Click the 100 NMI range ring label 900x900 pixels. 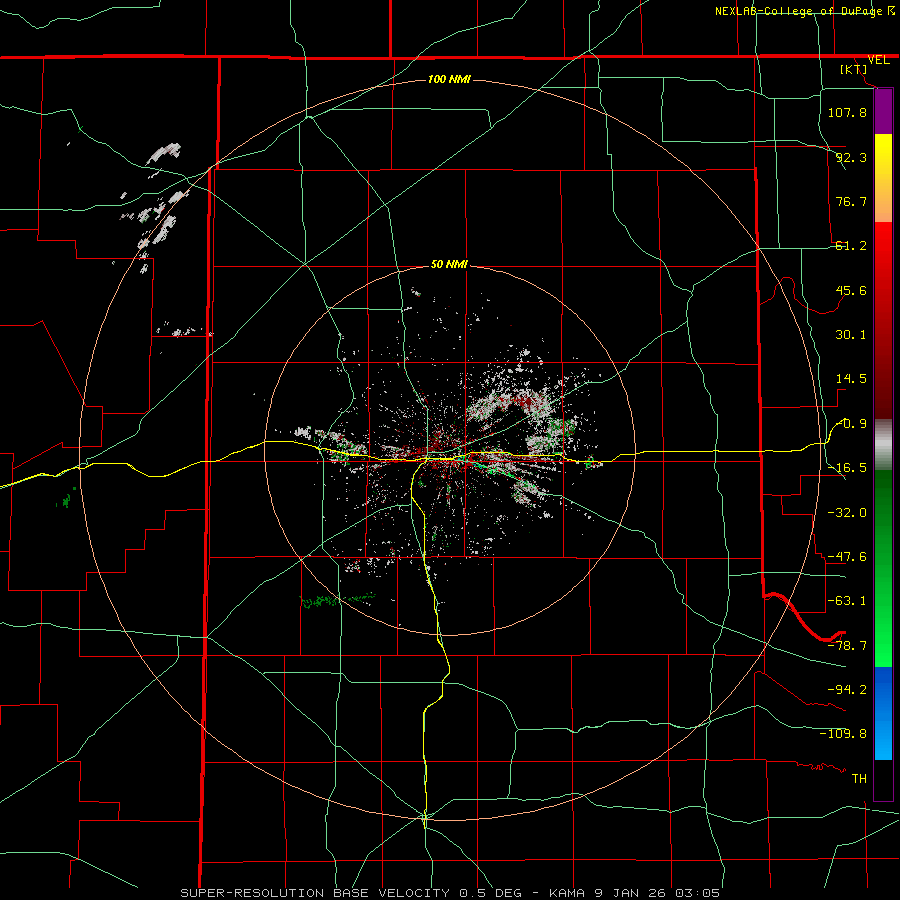(x=449, y=79)
